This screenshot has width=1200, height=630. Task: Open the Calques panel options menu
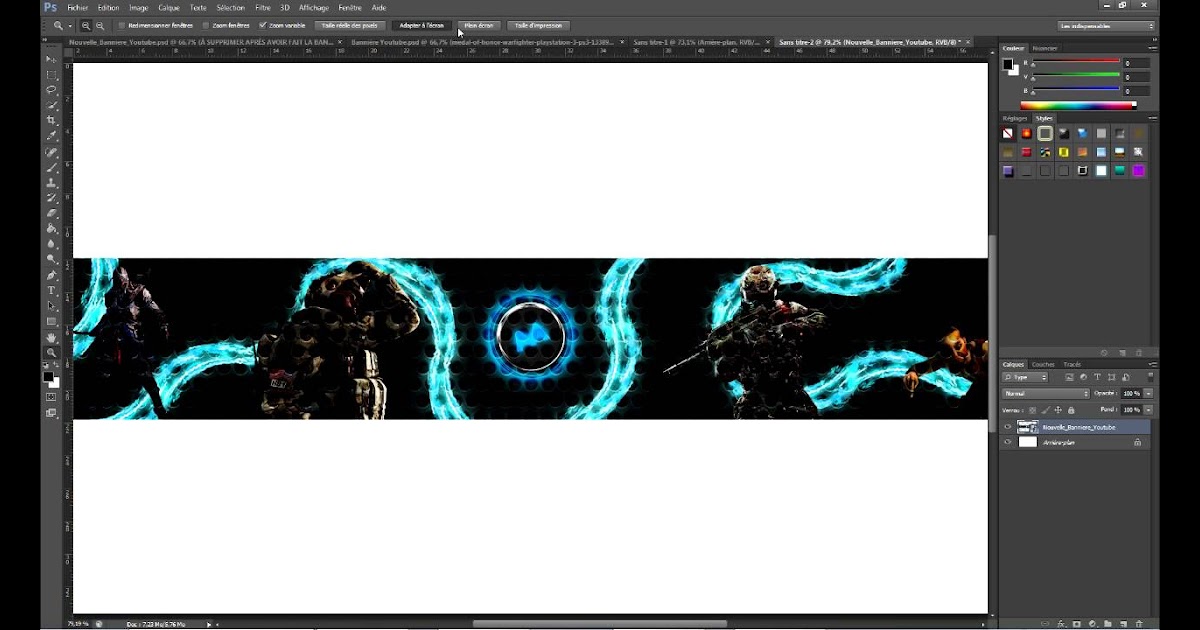point(1152,364)
